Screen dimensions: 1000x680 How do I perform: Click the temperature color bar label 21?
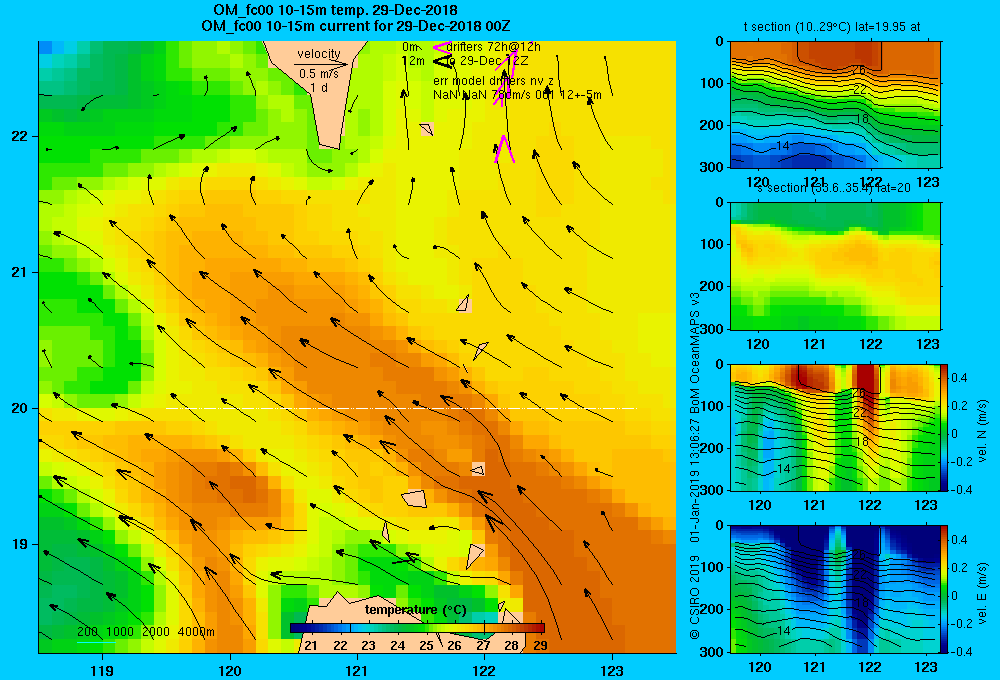pyautogui.click(x=311, y=646)
